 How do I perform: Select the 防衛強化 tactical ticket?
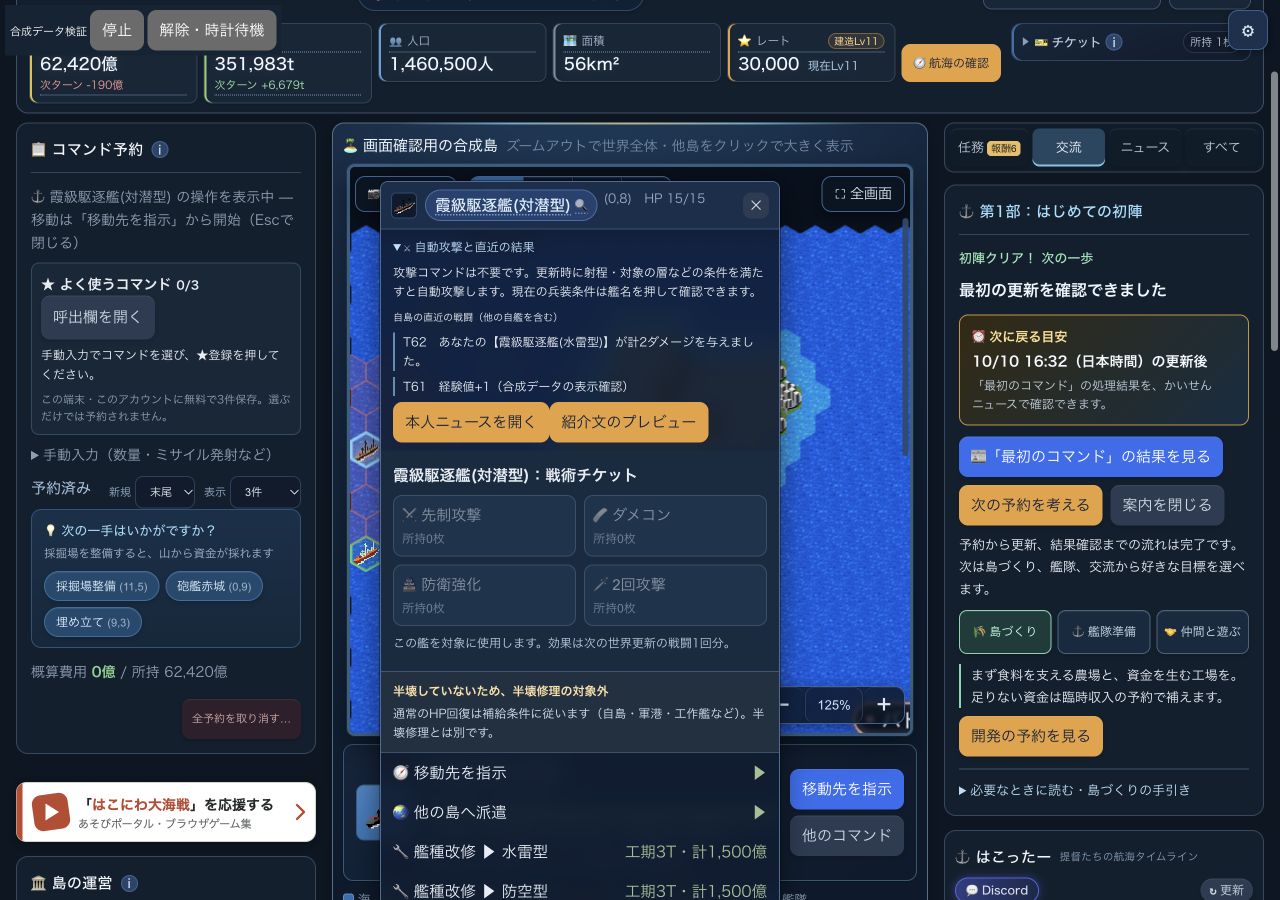pos(484,595)
